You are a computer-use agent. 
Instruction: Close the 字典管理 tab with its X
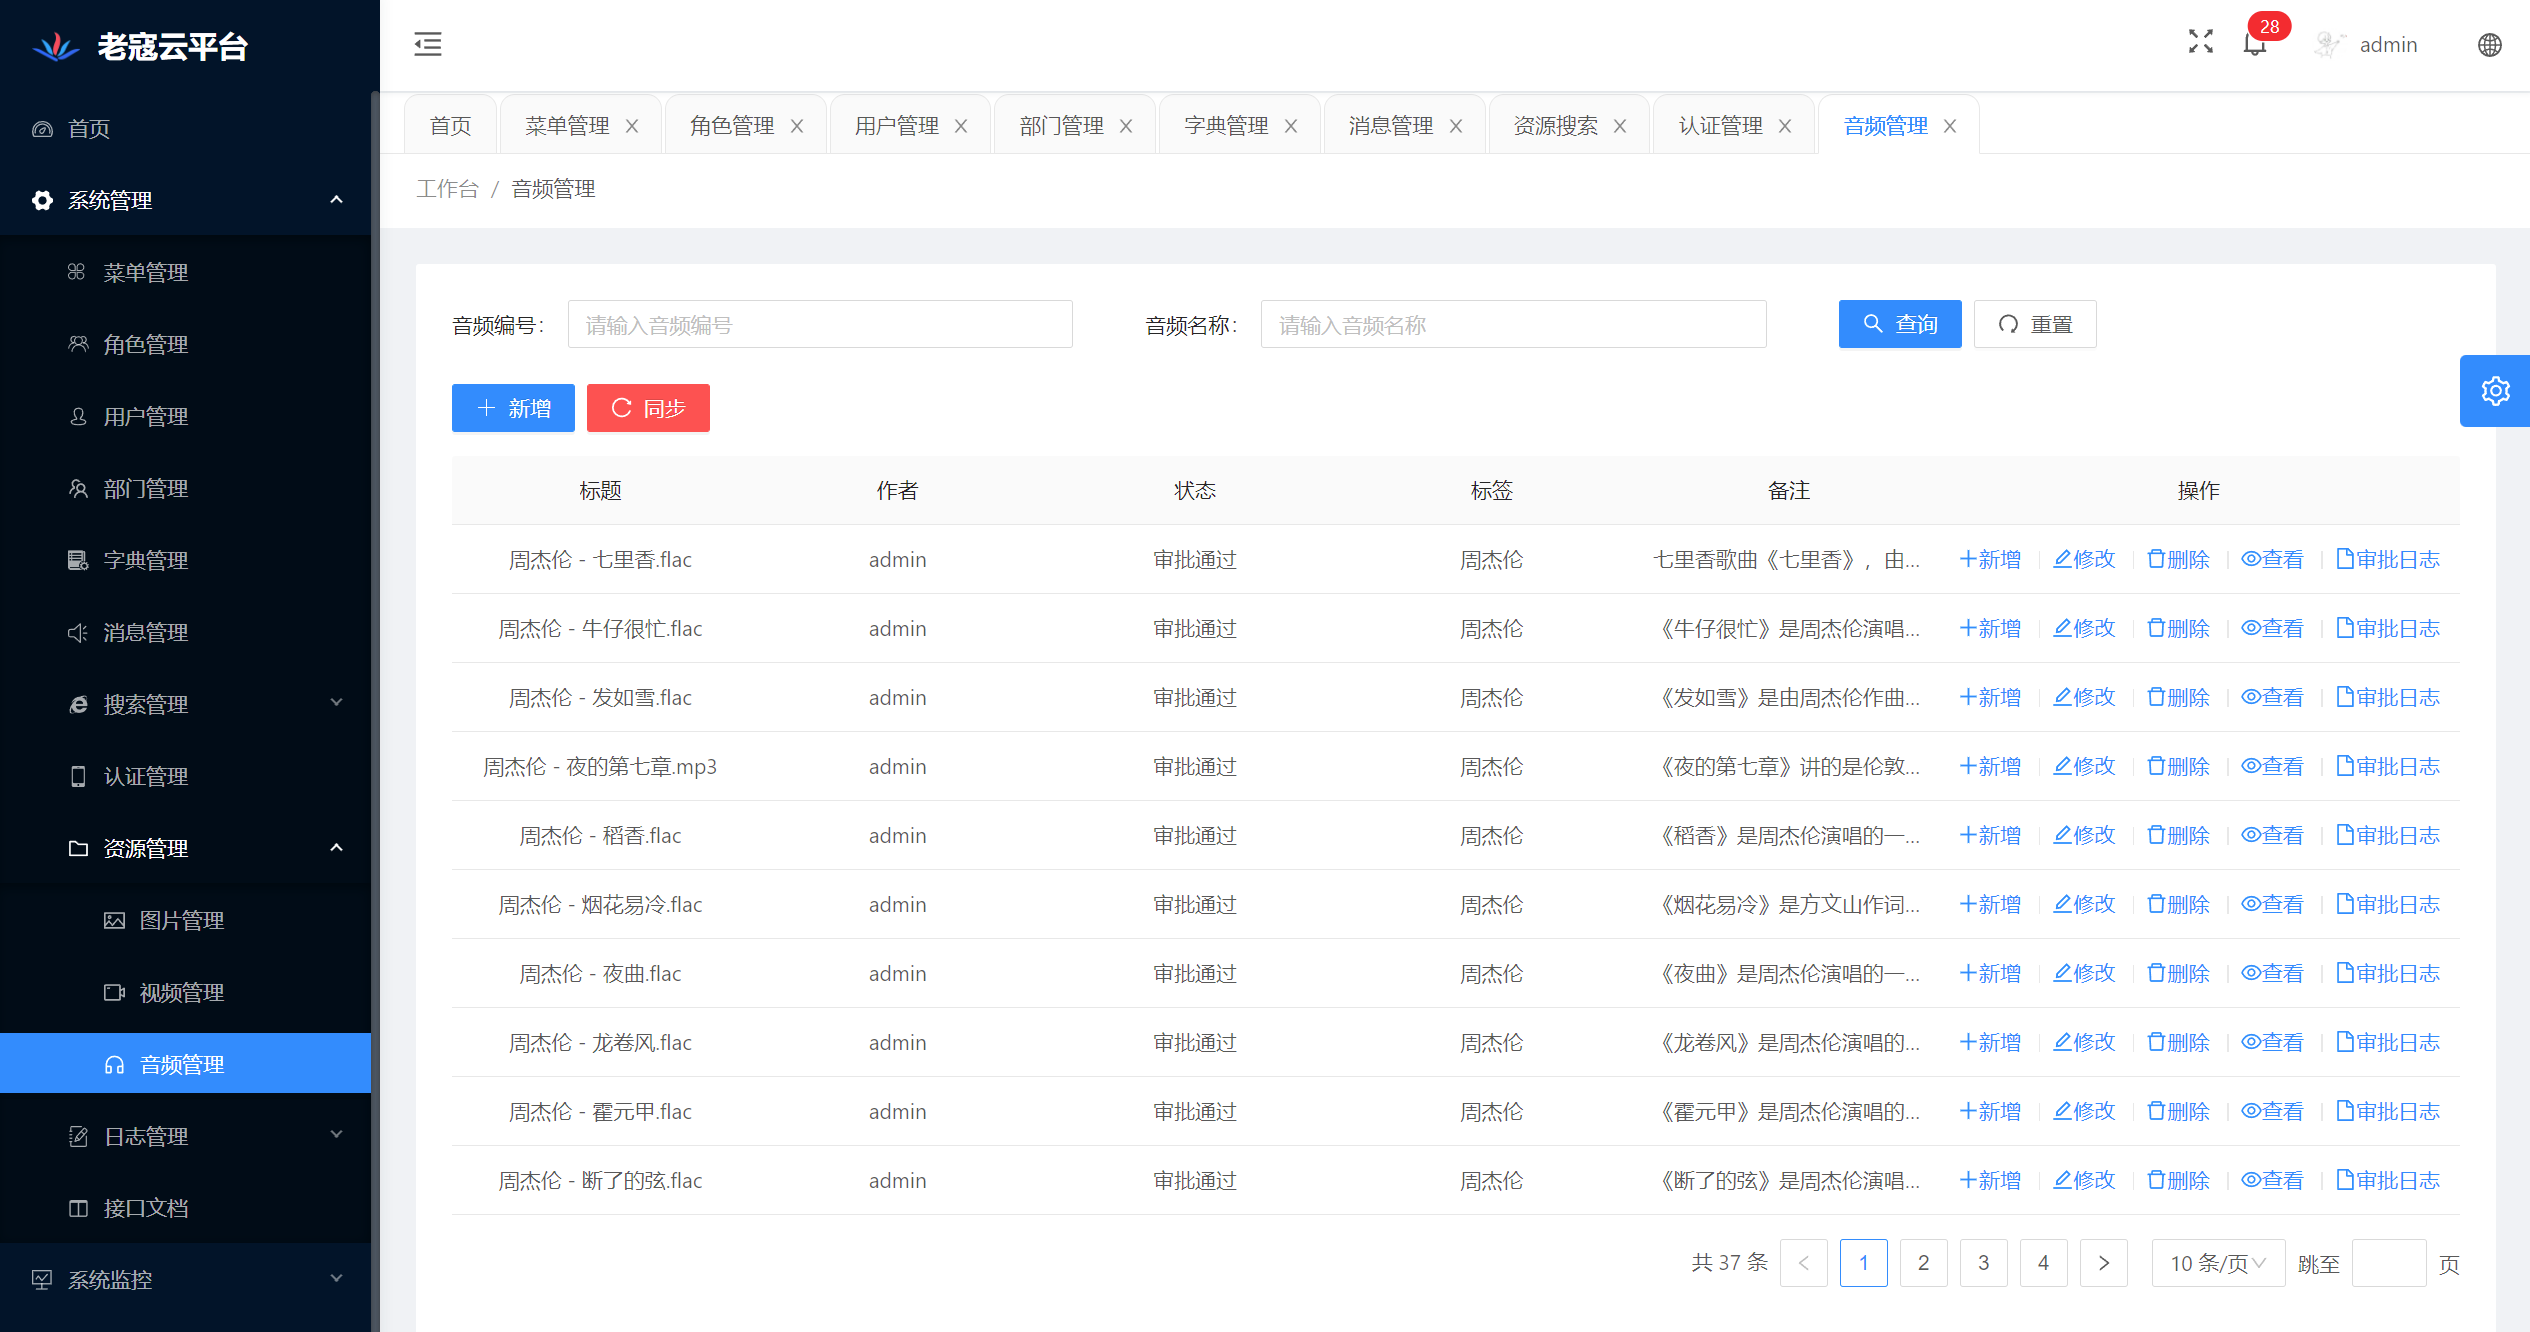[x=1291, y=126]
